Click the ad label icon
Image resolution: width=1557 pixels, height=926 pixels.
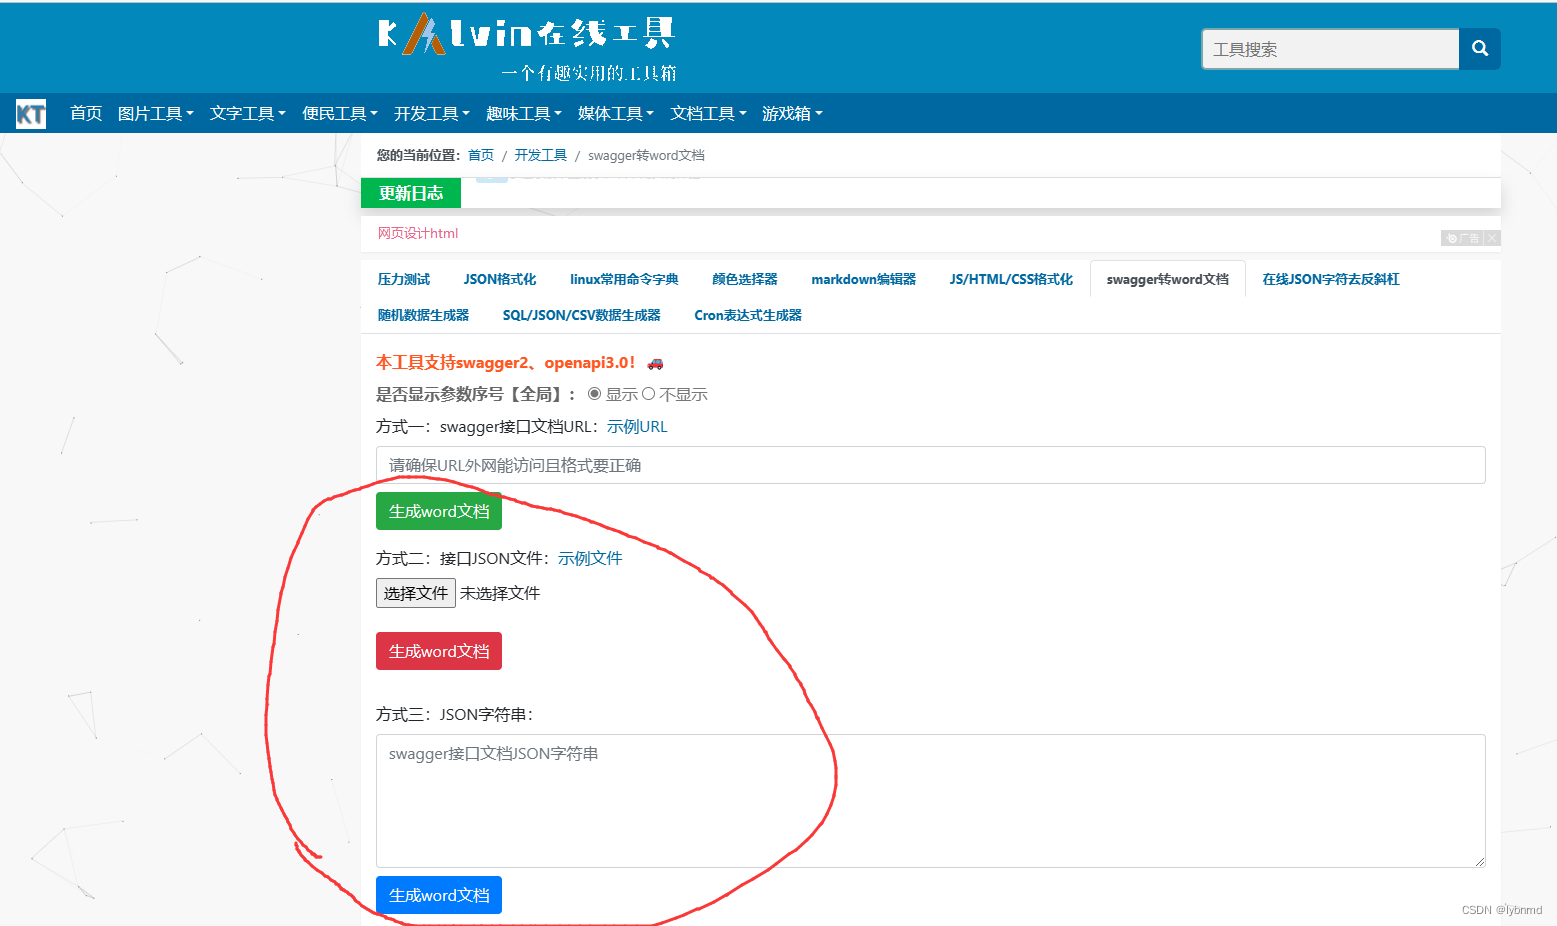click(1463, 238)
